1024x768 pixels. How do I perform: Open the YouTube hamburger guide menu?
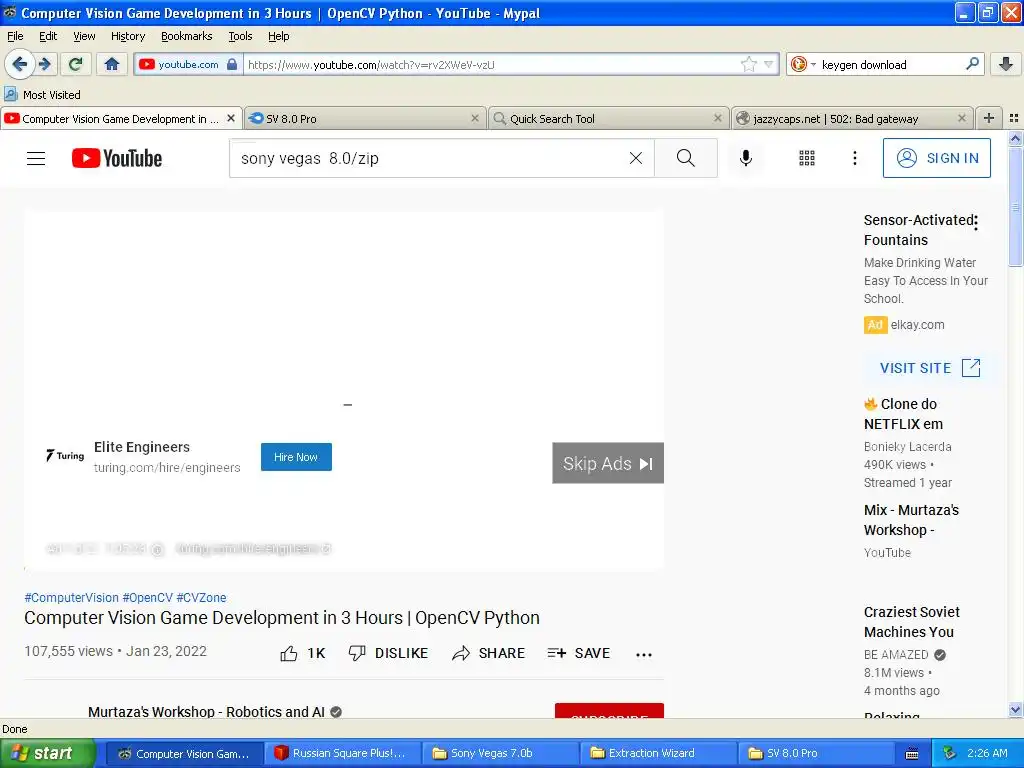point(36,158)
